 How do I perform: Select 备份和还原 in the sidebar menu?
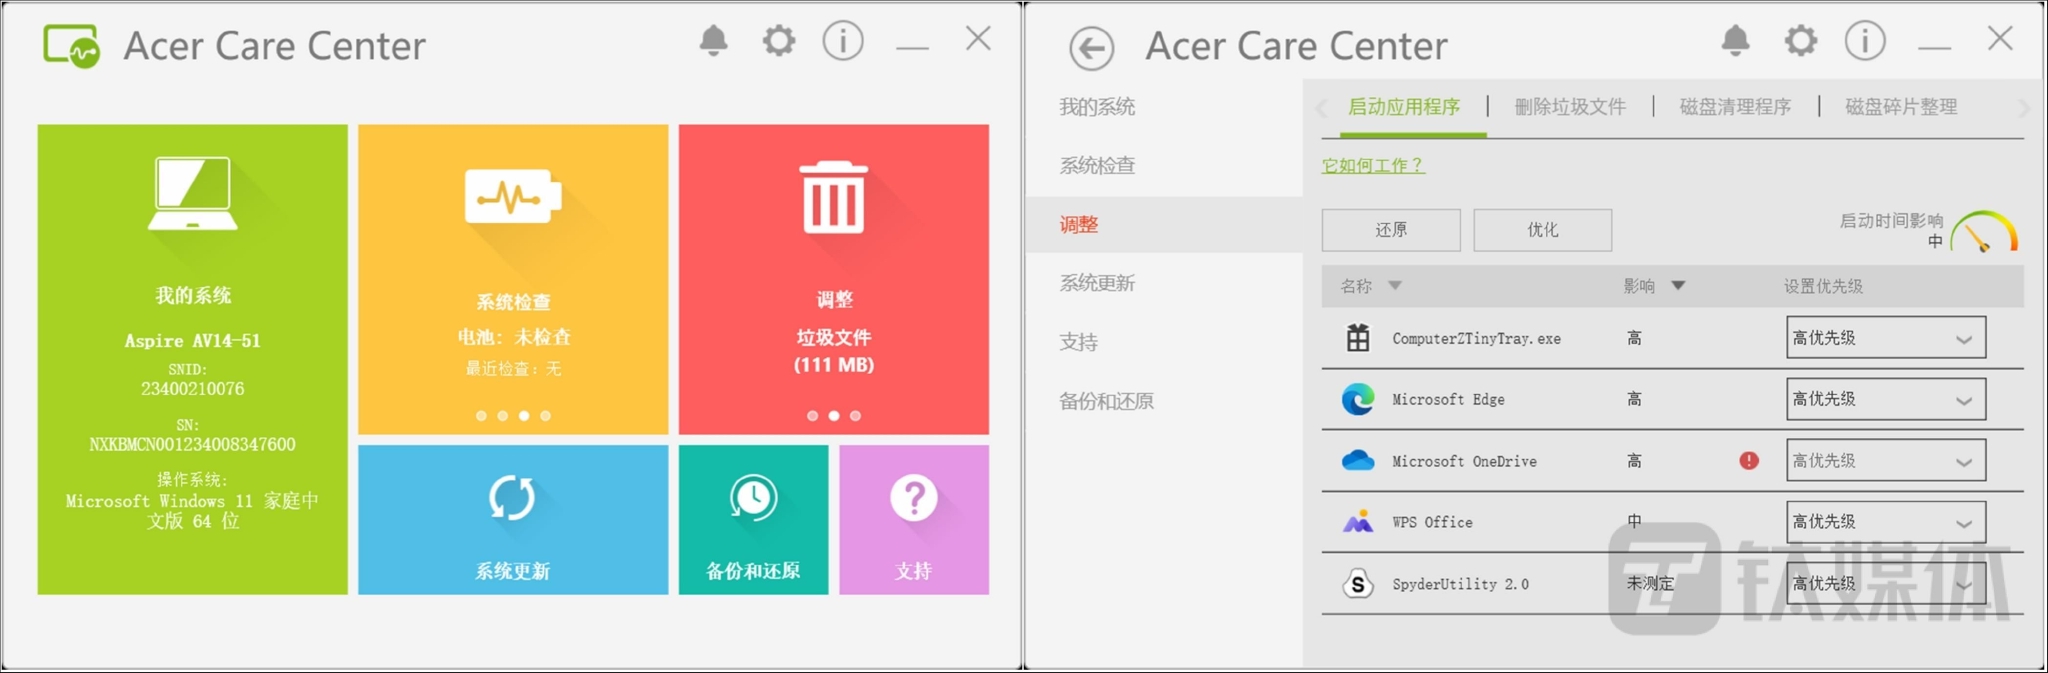pos(1106,401)
